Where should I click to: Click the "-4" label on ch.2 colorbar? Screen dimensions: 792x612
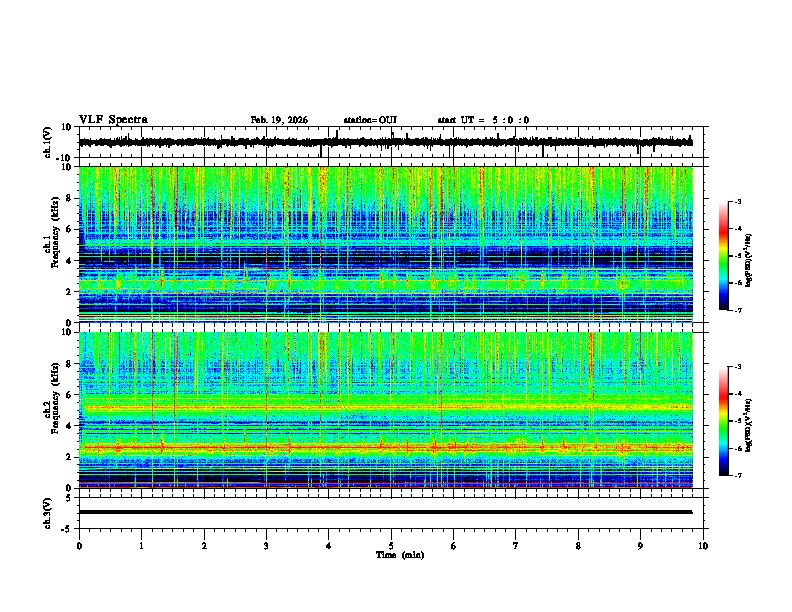click(x=738, y=394)
